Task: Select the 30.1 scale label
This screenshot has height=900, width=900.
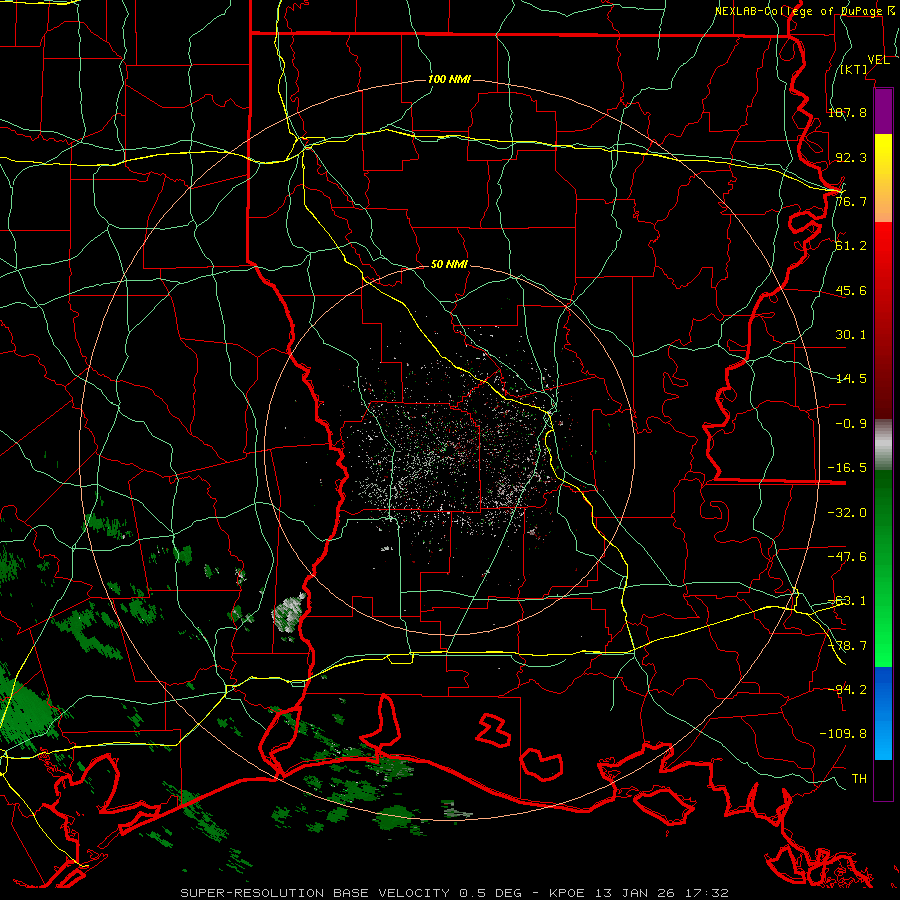Action: click(x=851, y=335)
